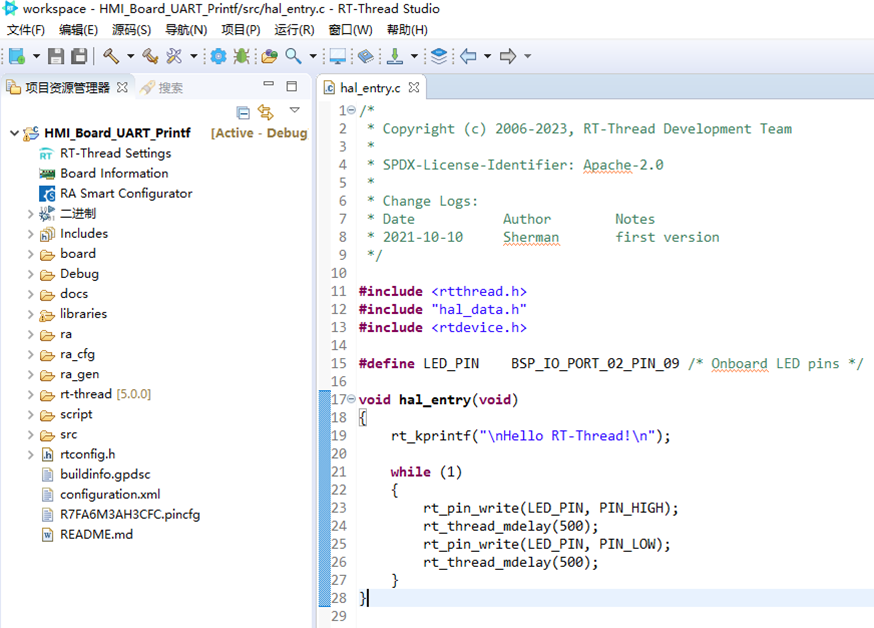Save the current file with the floppy icon
The height and width of the screenshot is (628, 874).
pos(56,56)
